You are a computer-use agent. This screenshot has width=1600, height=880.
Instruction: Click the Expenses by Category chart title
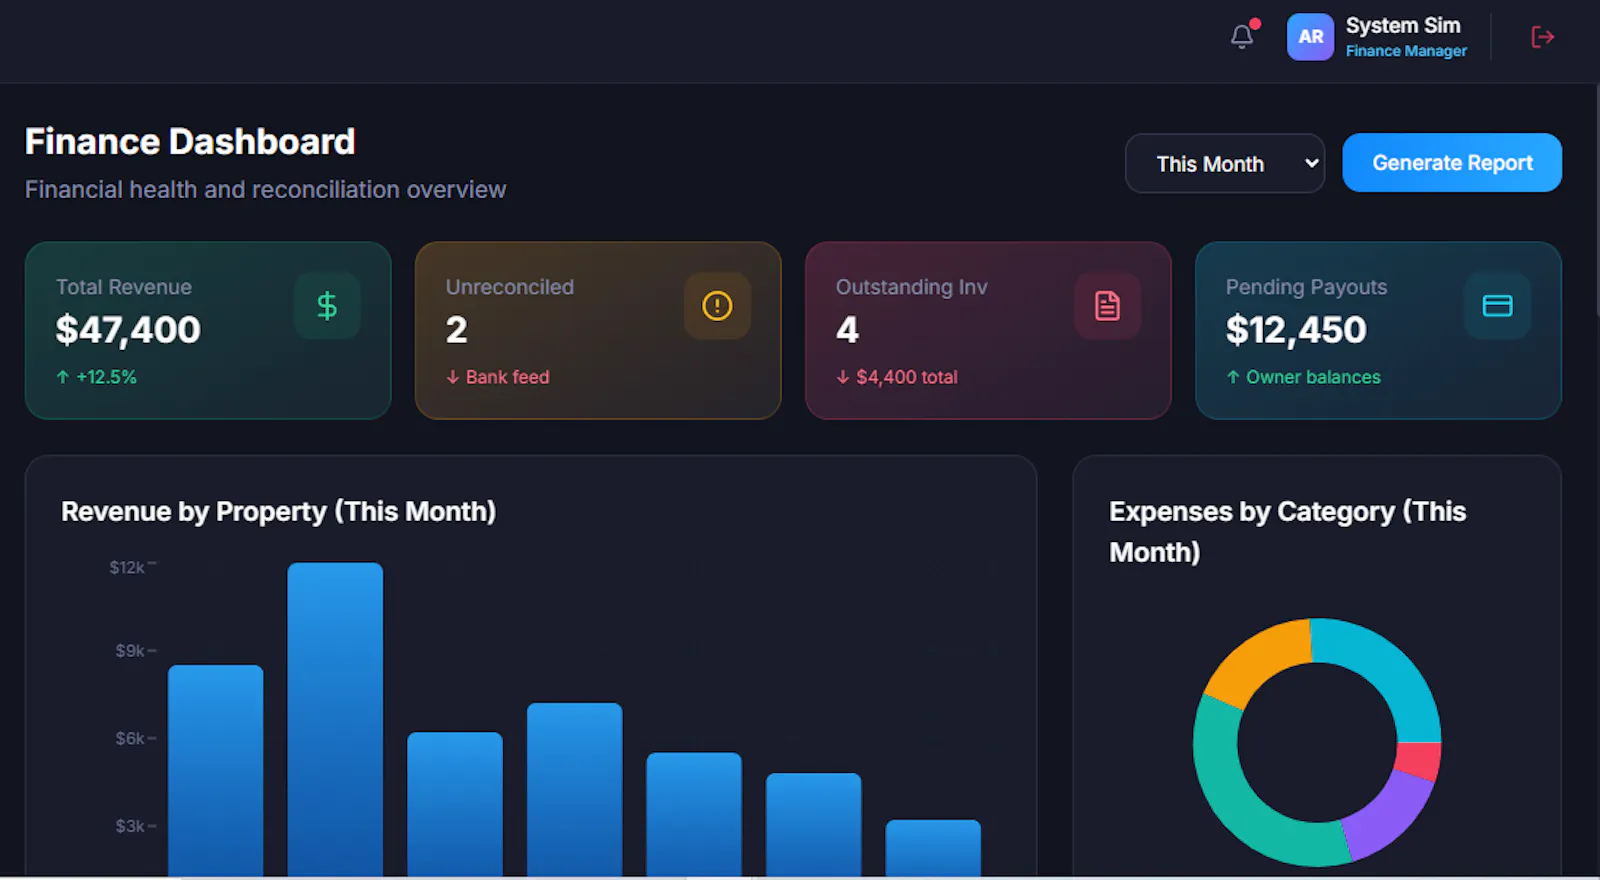pos(1287,531)
